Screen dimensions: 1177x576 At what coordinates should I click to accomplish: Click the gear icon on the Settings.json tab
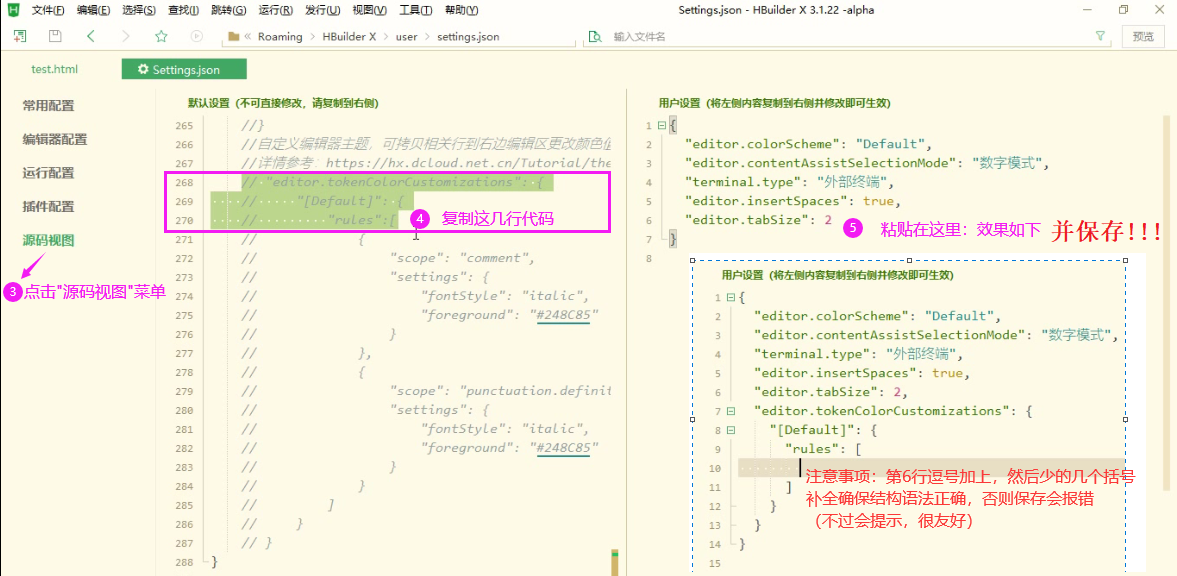pyautogui.click(x=143, y=69)
